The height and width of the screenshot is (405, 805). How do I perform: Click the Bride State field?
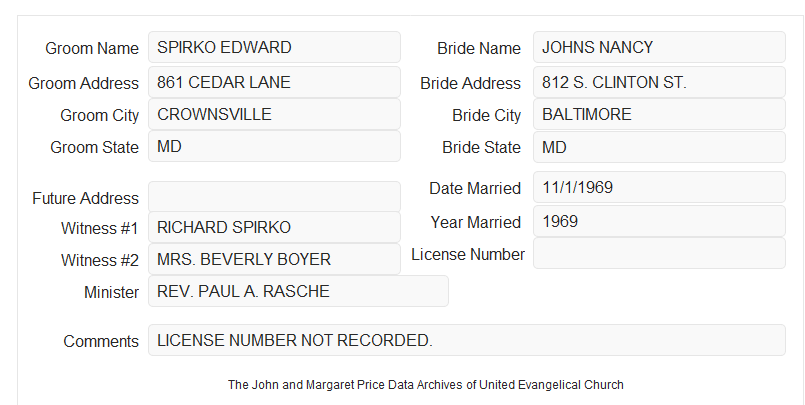point(659,147)
